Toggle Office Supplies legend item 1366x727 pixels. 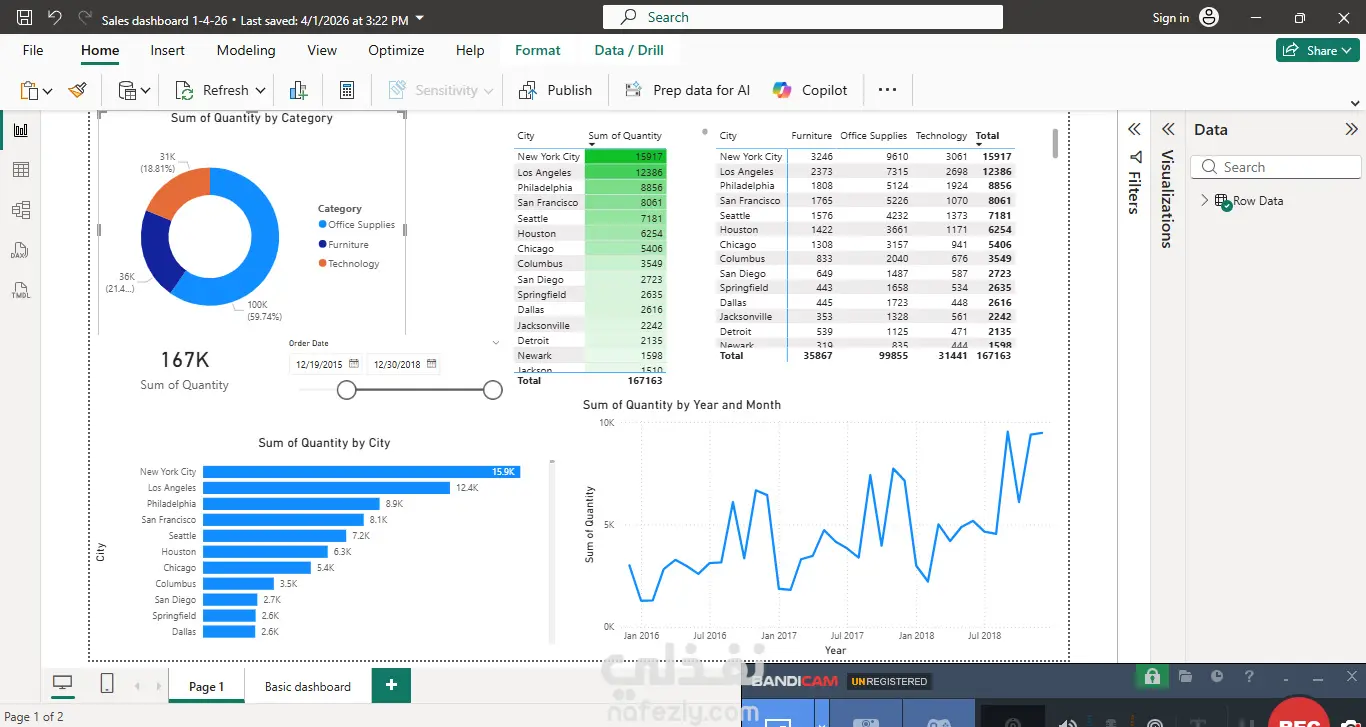356,225
